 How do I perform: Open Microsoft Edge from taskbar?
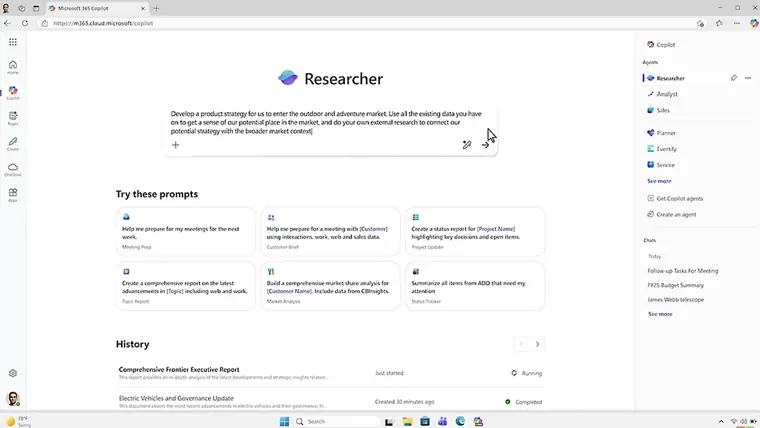(460, 421)
